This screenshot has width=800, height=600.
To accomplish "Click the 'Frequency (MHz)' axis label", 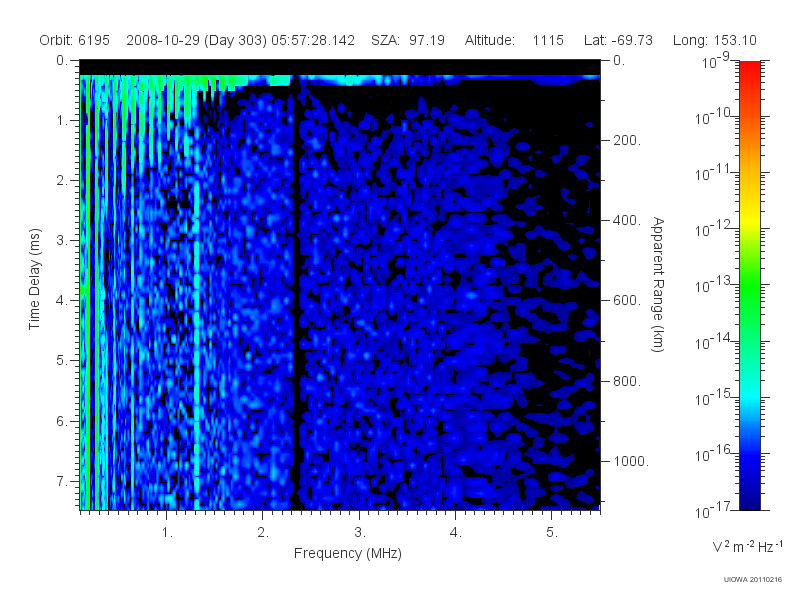I will [347, 554].
